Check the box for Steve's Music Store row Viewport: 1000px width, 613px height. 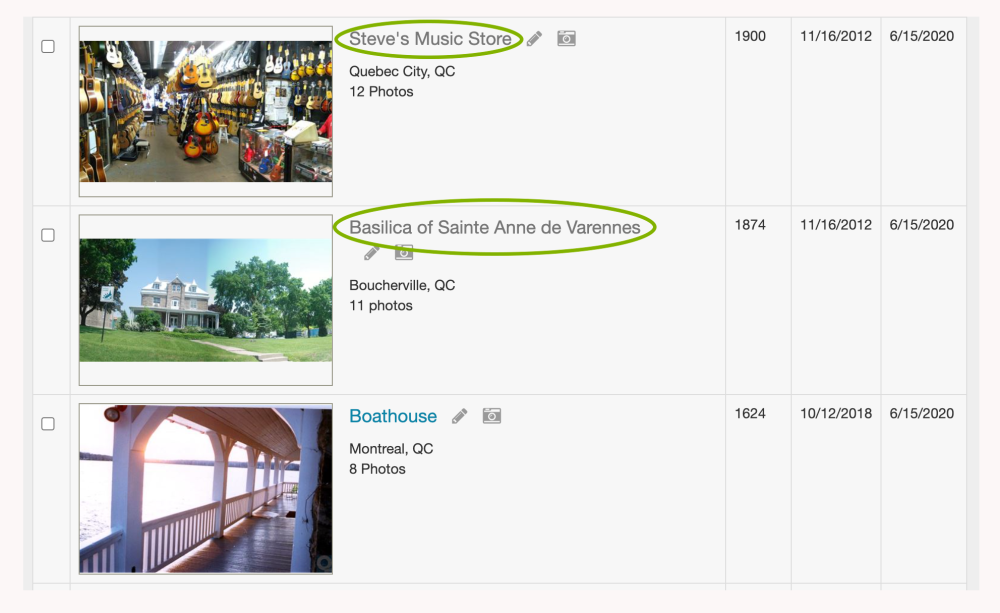[48, 47]
